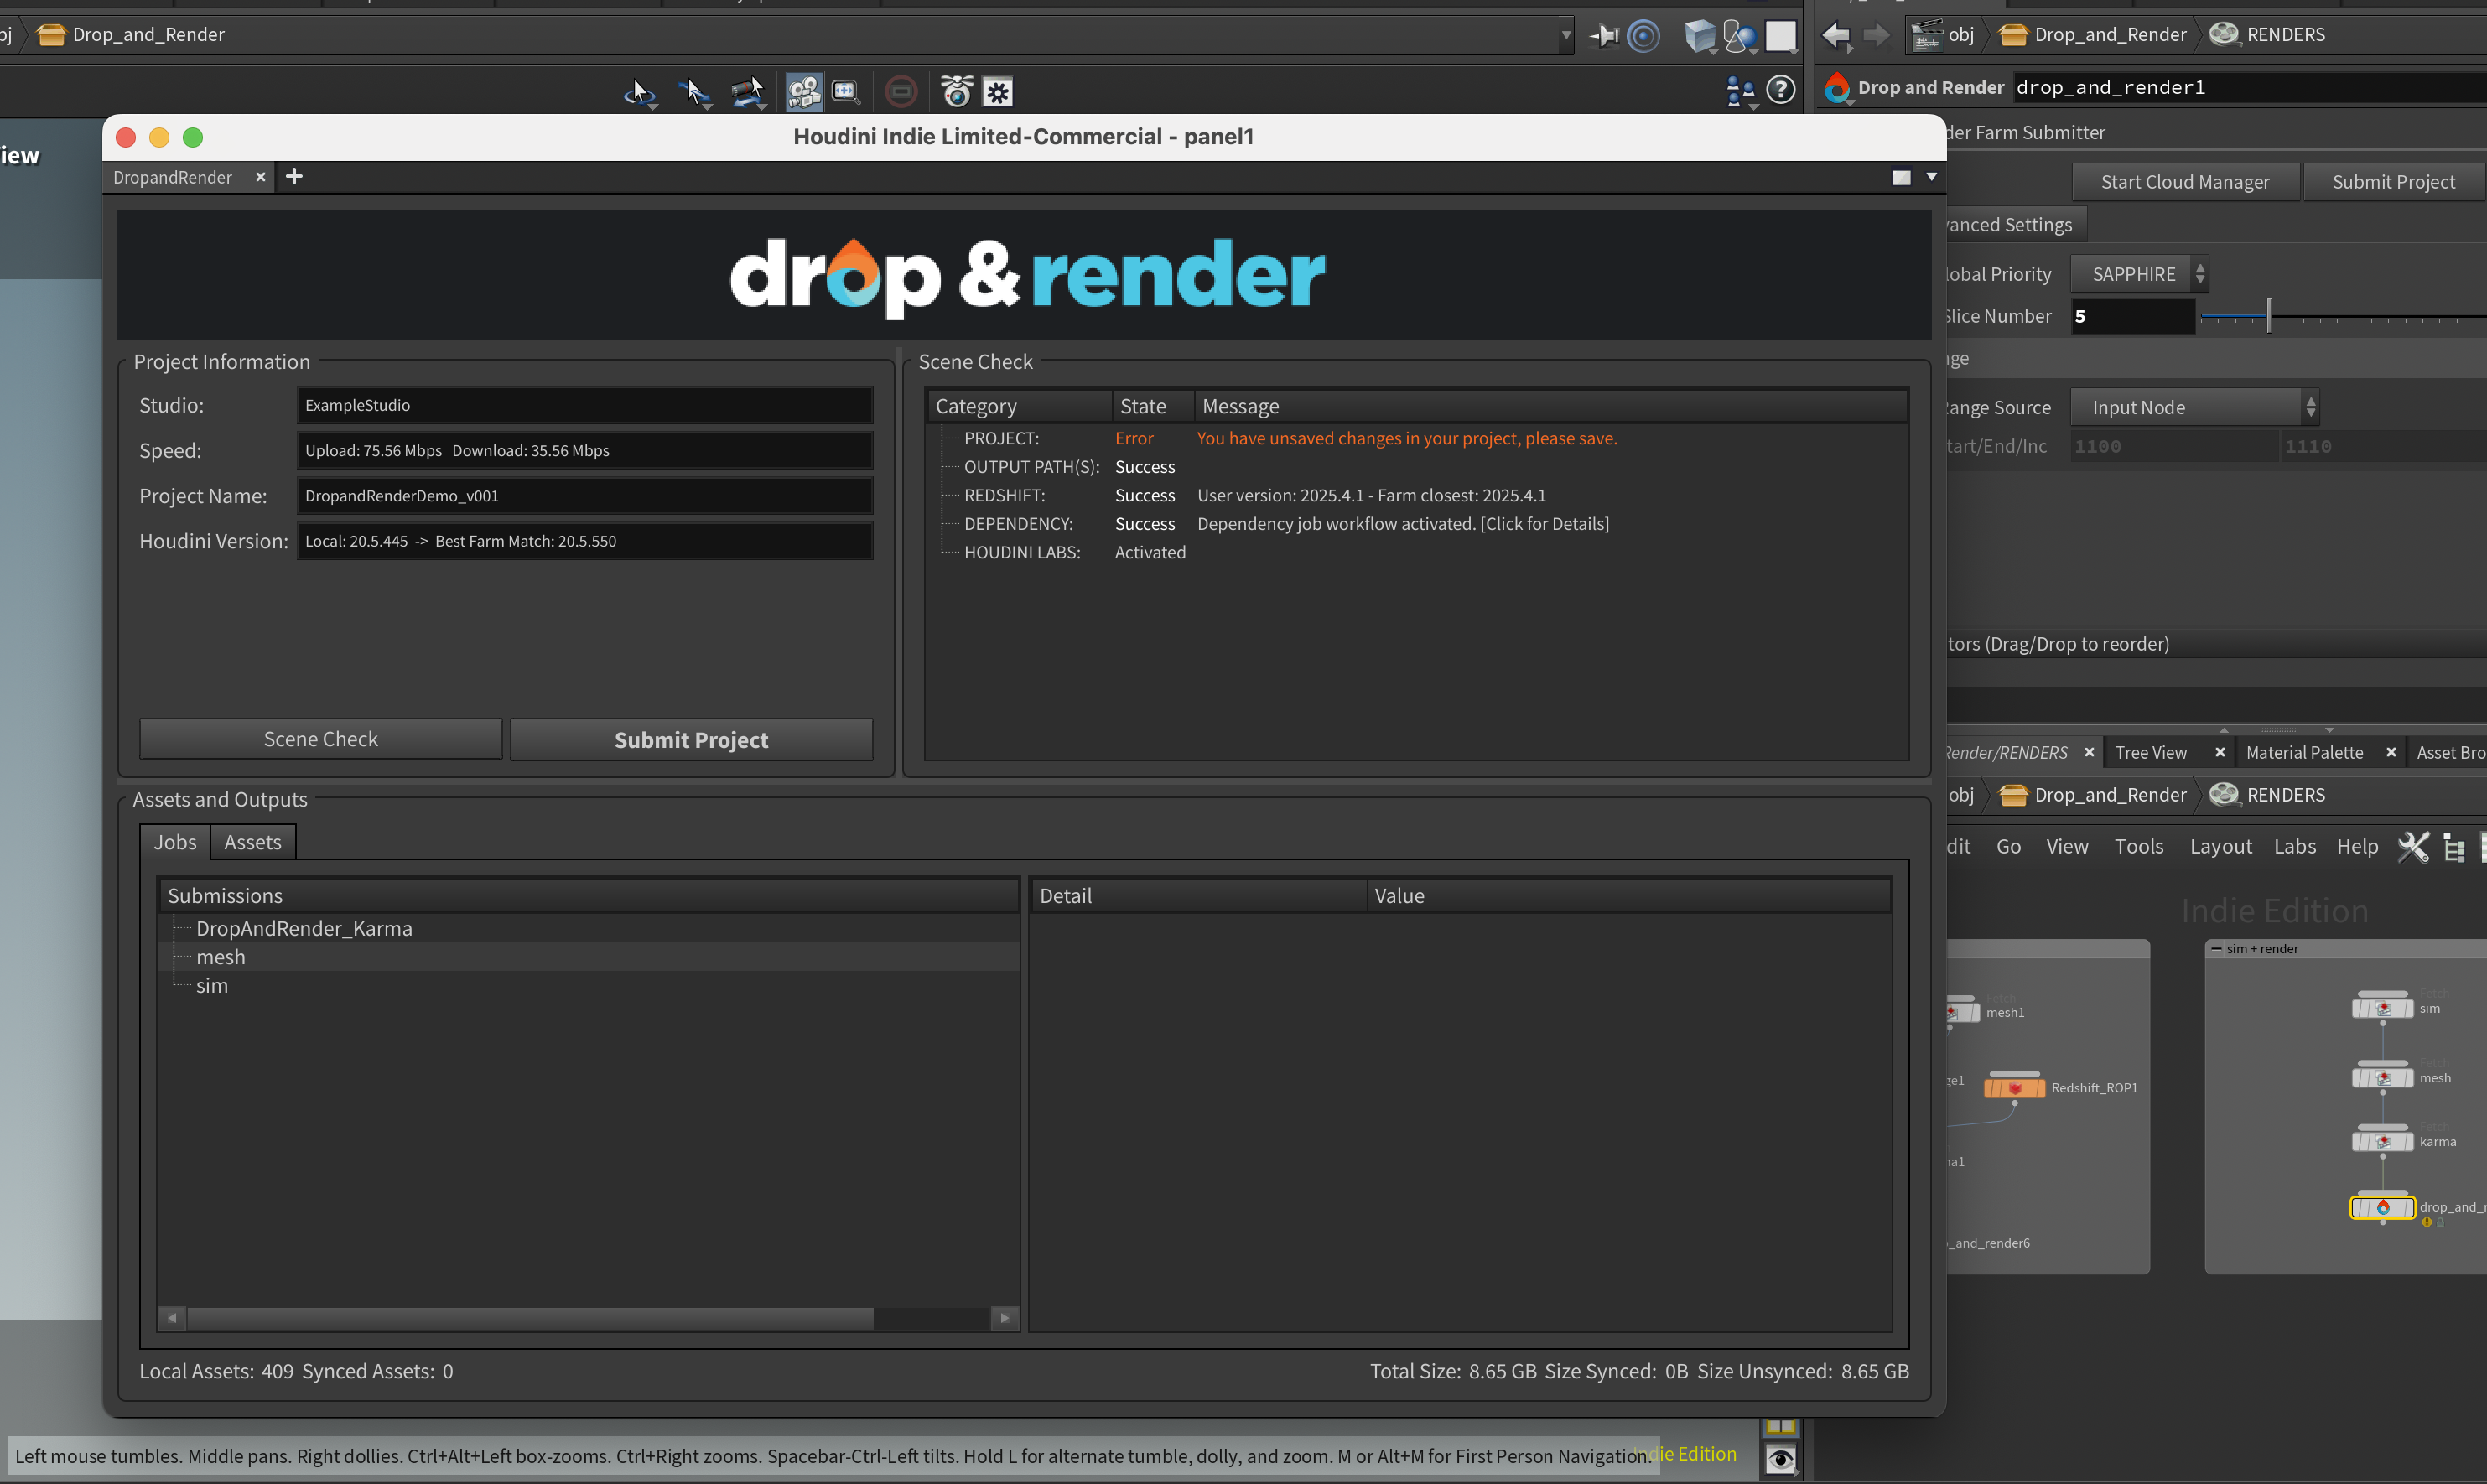Click the Submissions horizontal scrollbar
Viewport: 2487px width, 1484px height.
pyautogui.click(x=530, y=1318)
